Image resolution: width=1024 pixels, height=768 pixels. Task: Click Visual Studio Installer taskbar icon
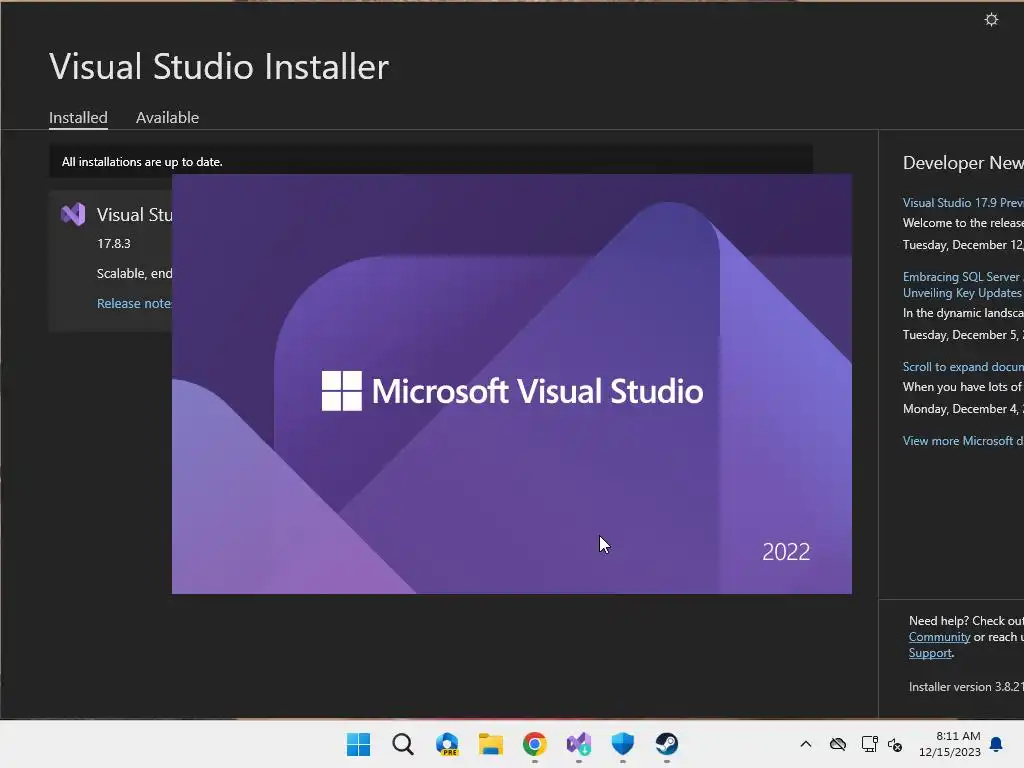[x=579, y=744]
